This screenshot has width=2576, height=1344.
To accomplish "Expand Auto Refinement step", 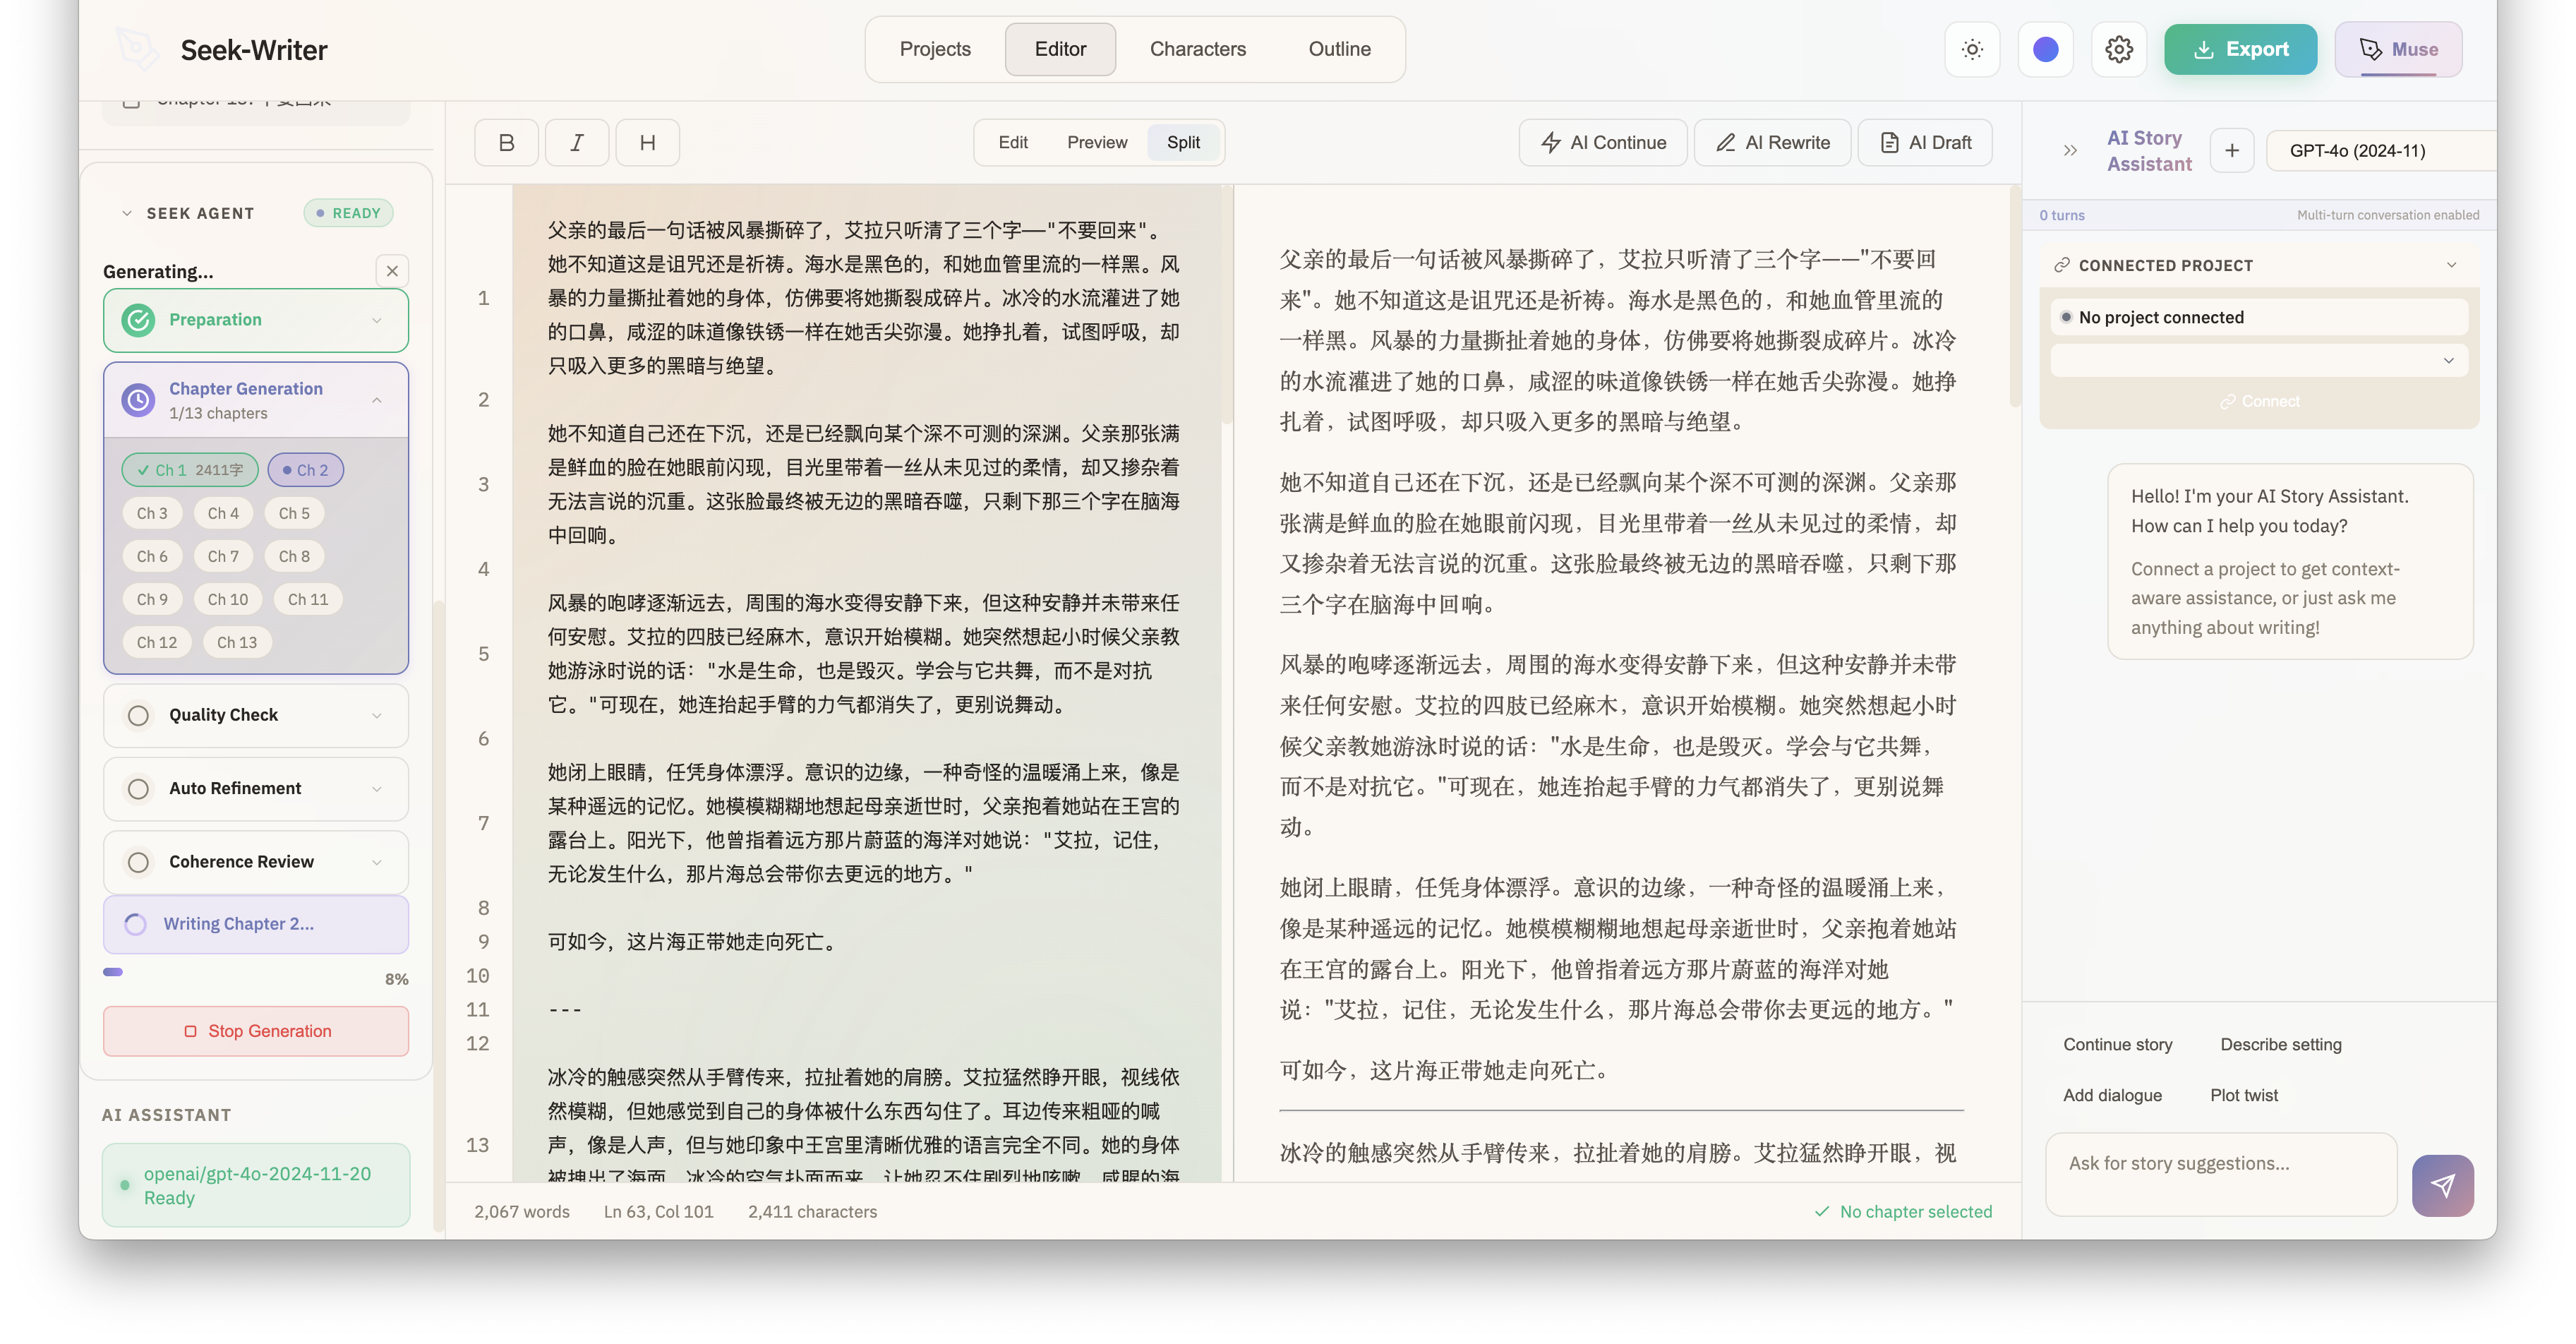I will (376, 789).
